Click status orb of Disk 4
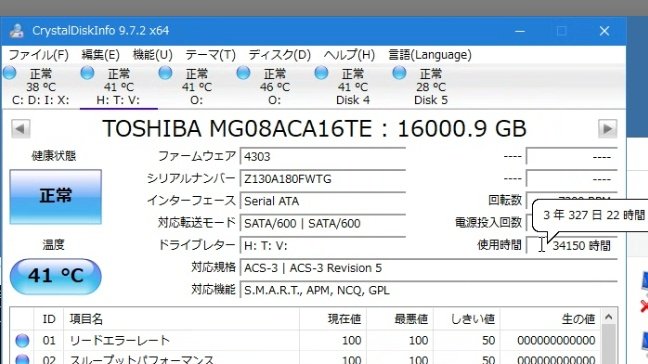The height and width of the screenshot is (364, 648). (x=321, y=73)
